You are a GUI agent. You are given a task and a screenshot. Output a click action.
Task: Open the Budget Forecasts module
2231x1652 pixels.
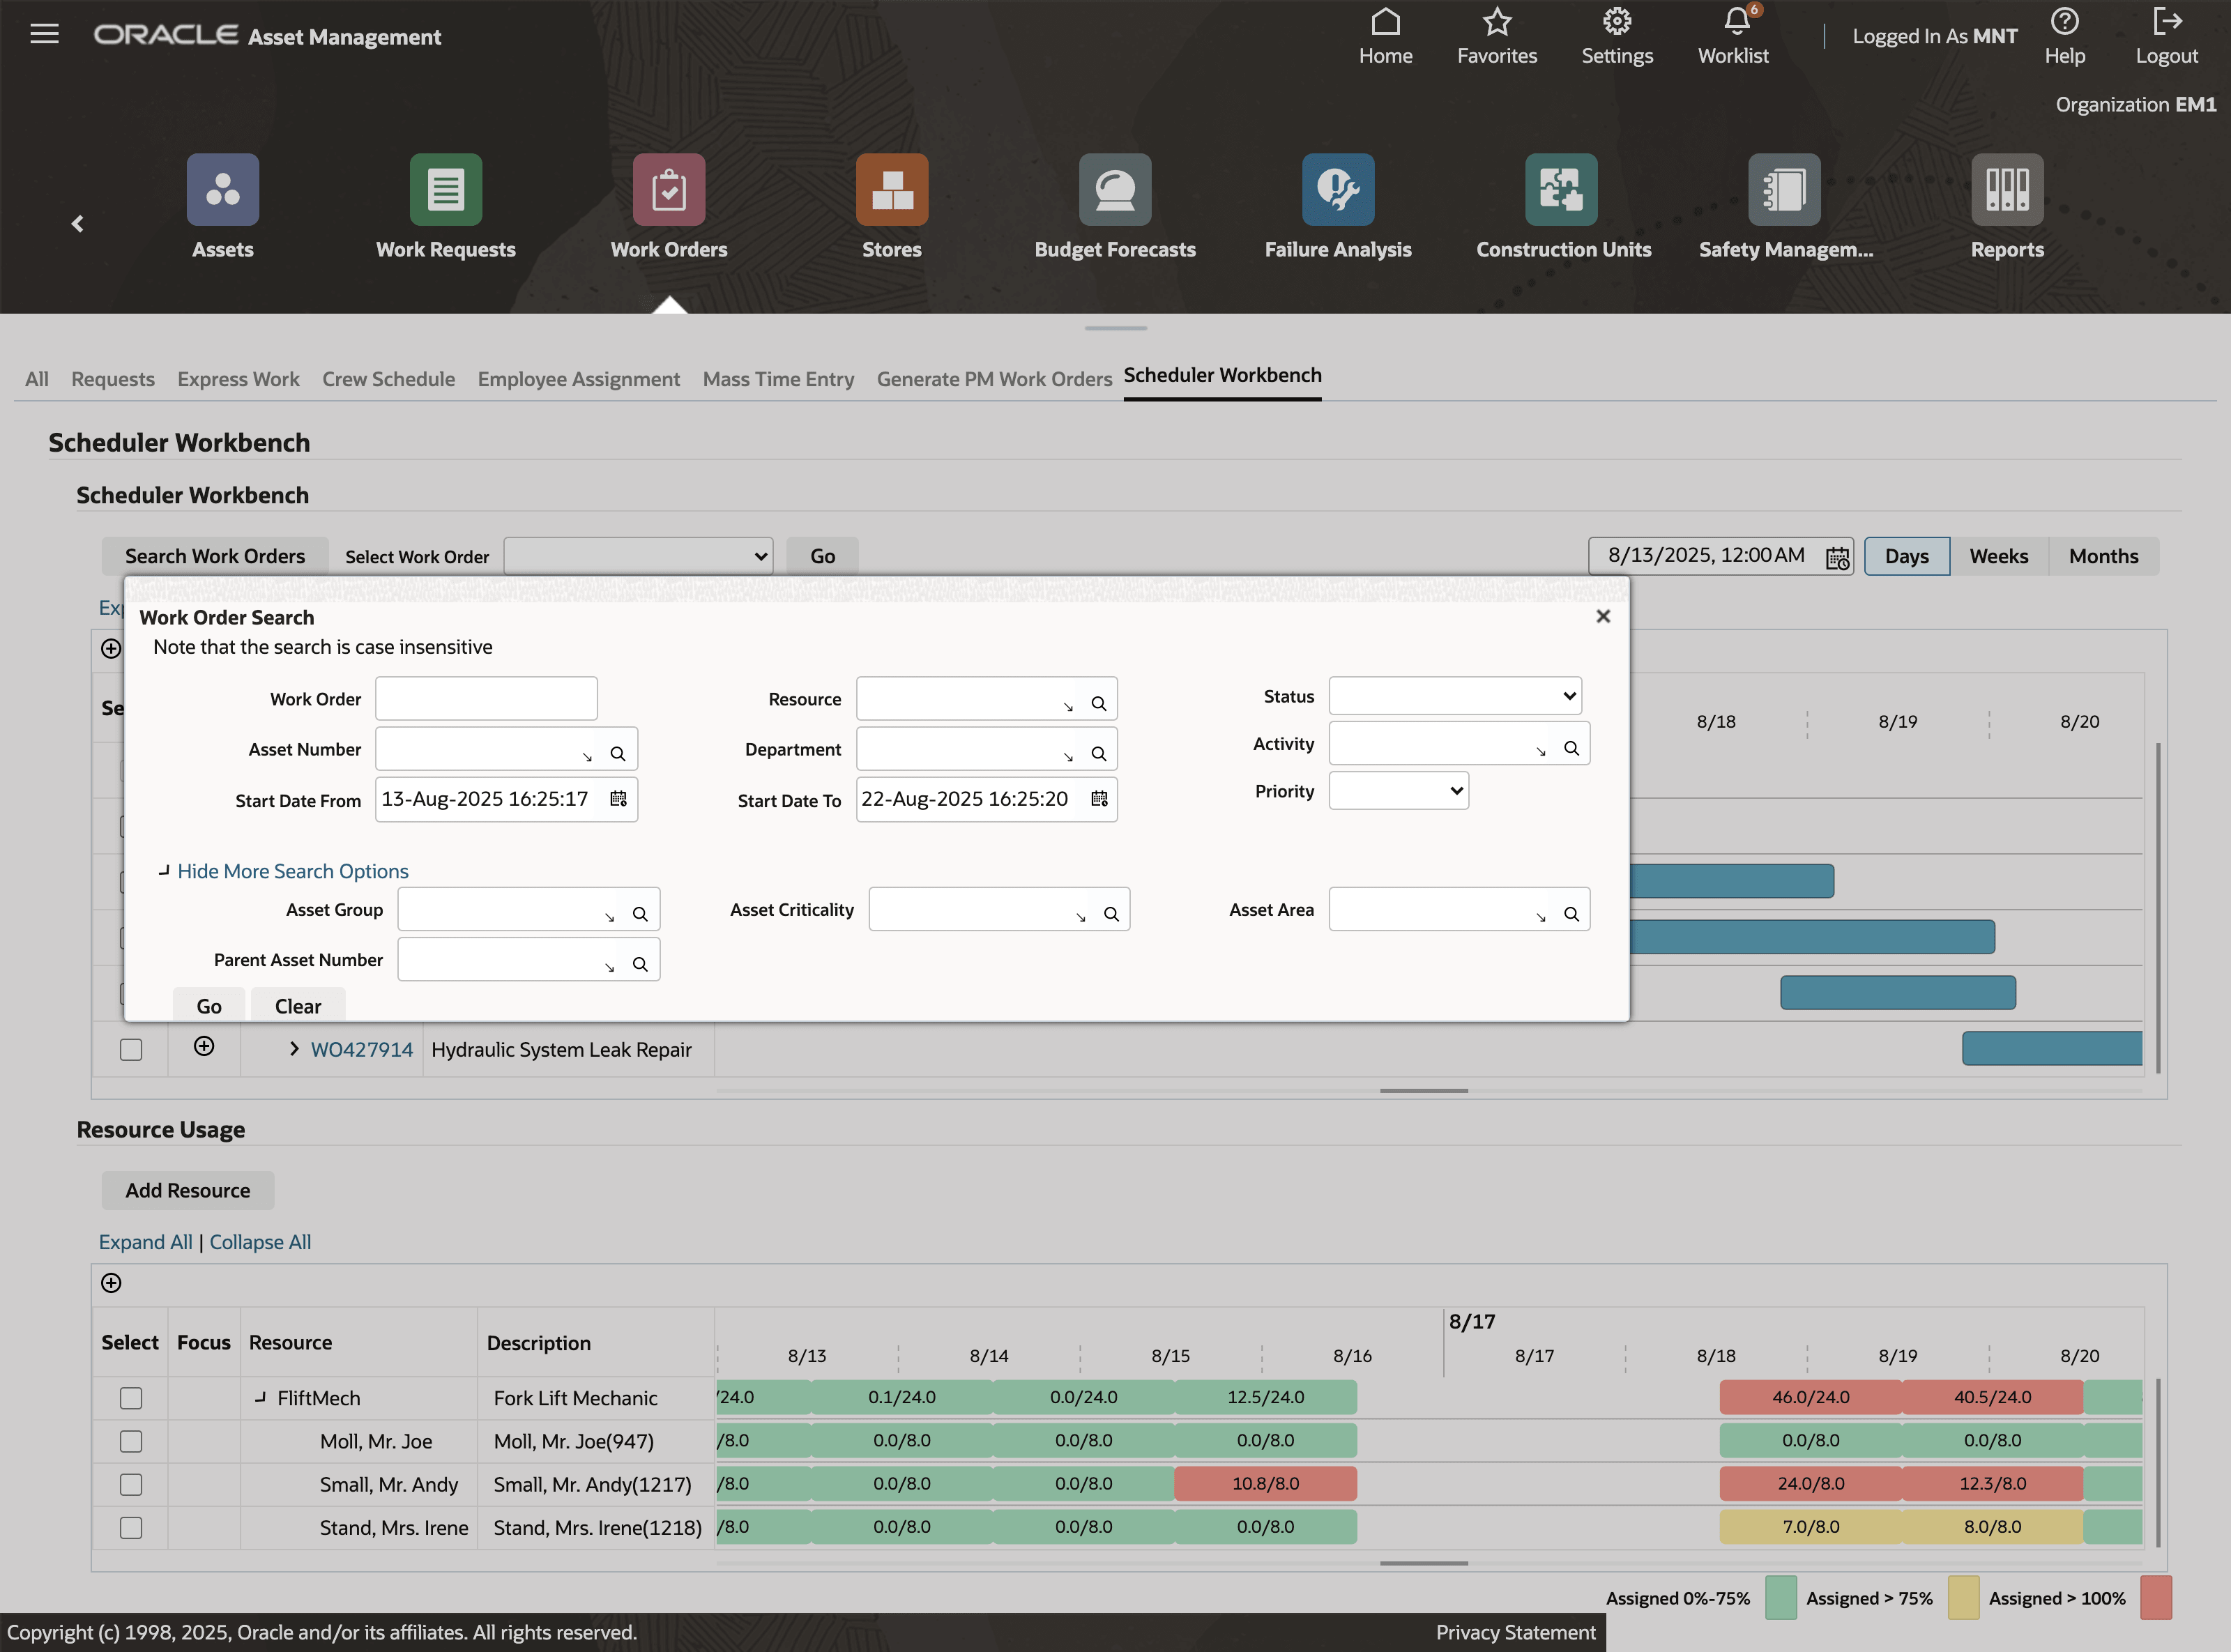click(x=1114, y=205)
